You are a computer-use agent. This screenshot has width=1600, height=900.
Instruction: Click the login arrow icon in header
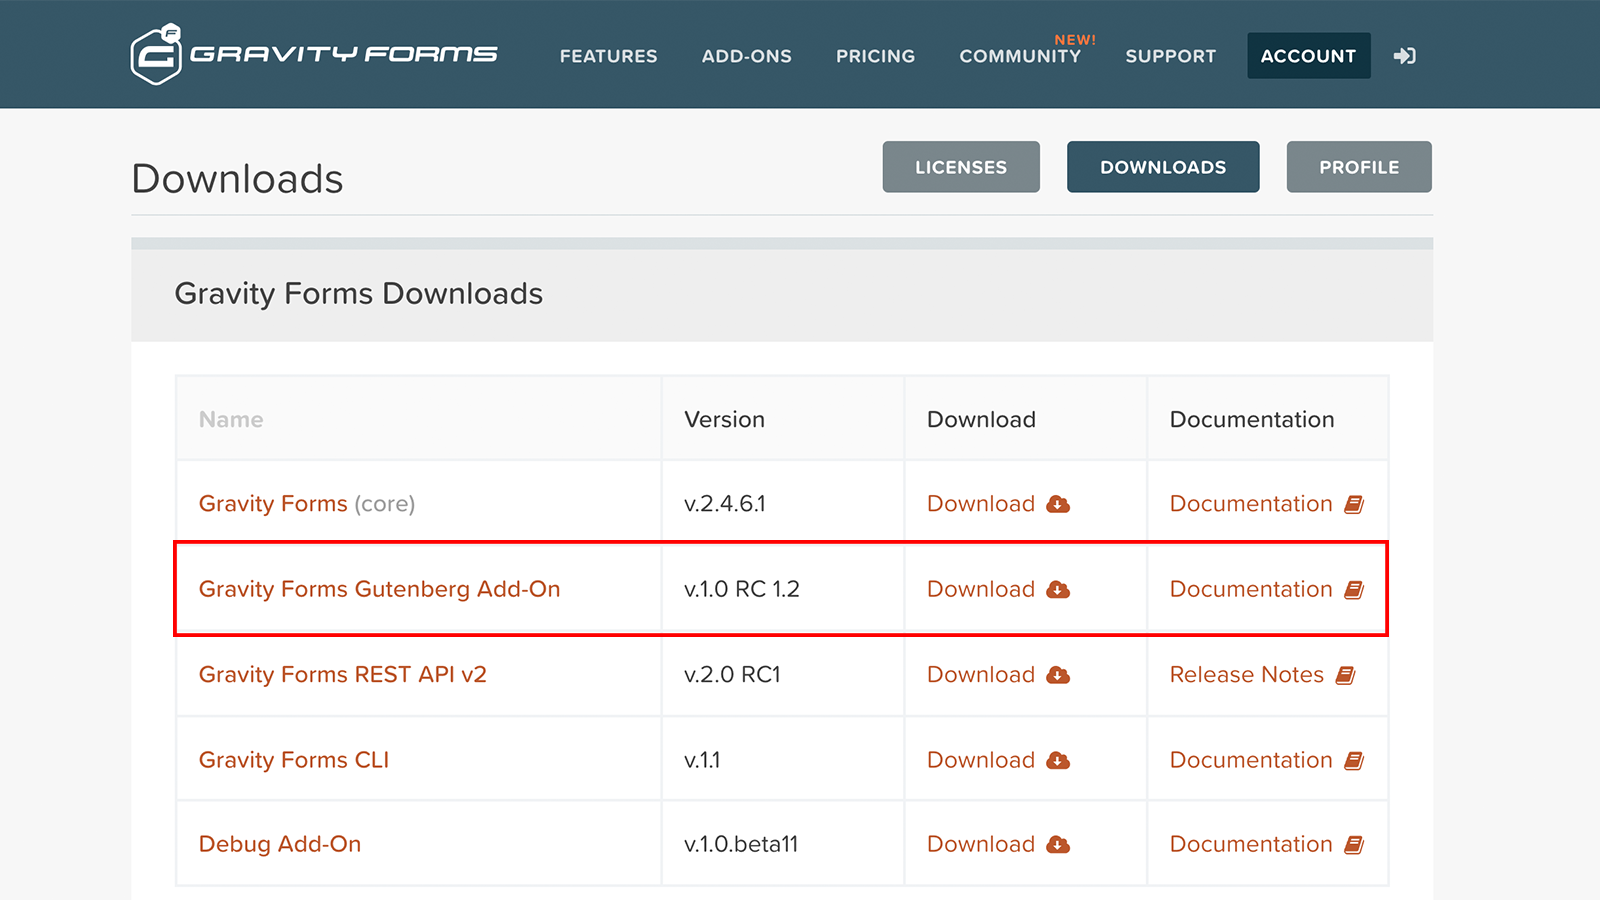[1405, 56]
